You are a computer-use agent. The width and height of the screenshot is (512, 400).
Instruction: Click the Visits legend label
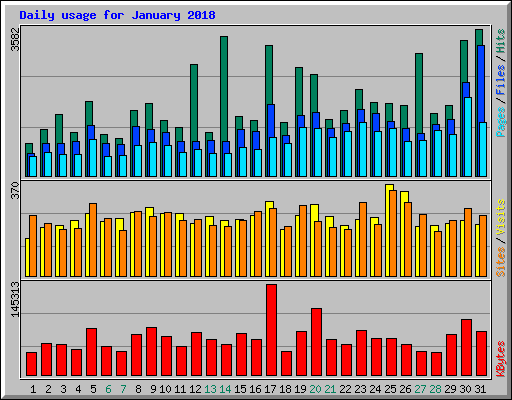pyautogui.click(x=500, y=218)
